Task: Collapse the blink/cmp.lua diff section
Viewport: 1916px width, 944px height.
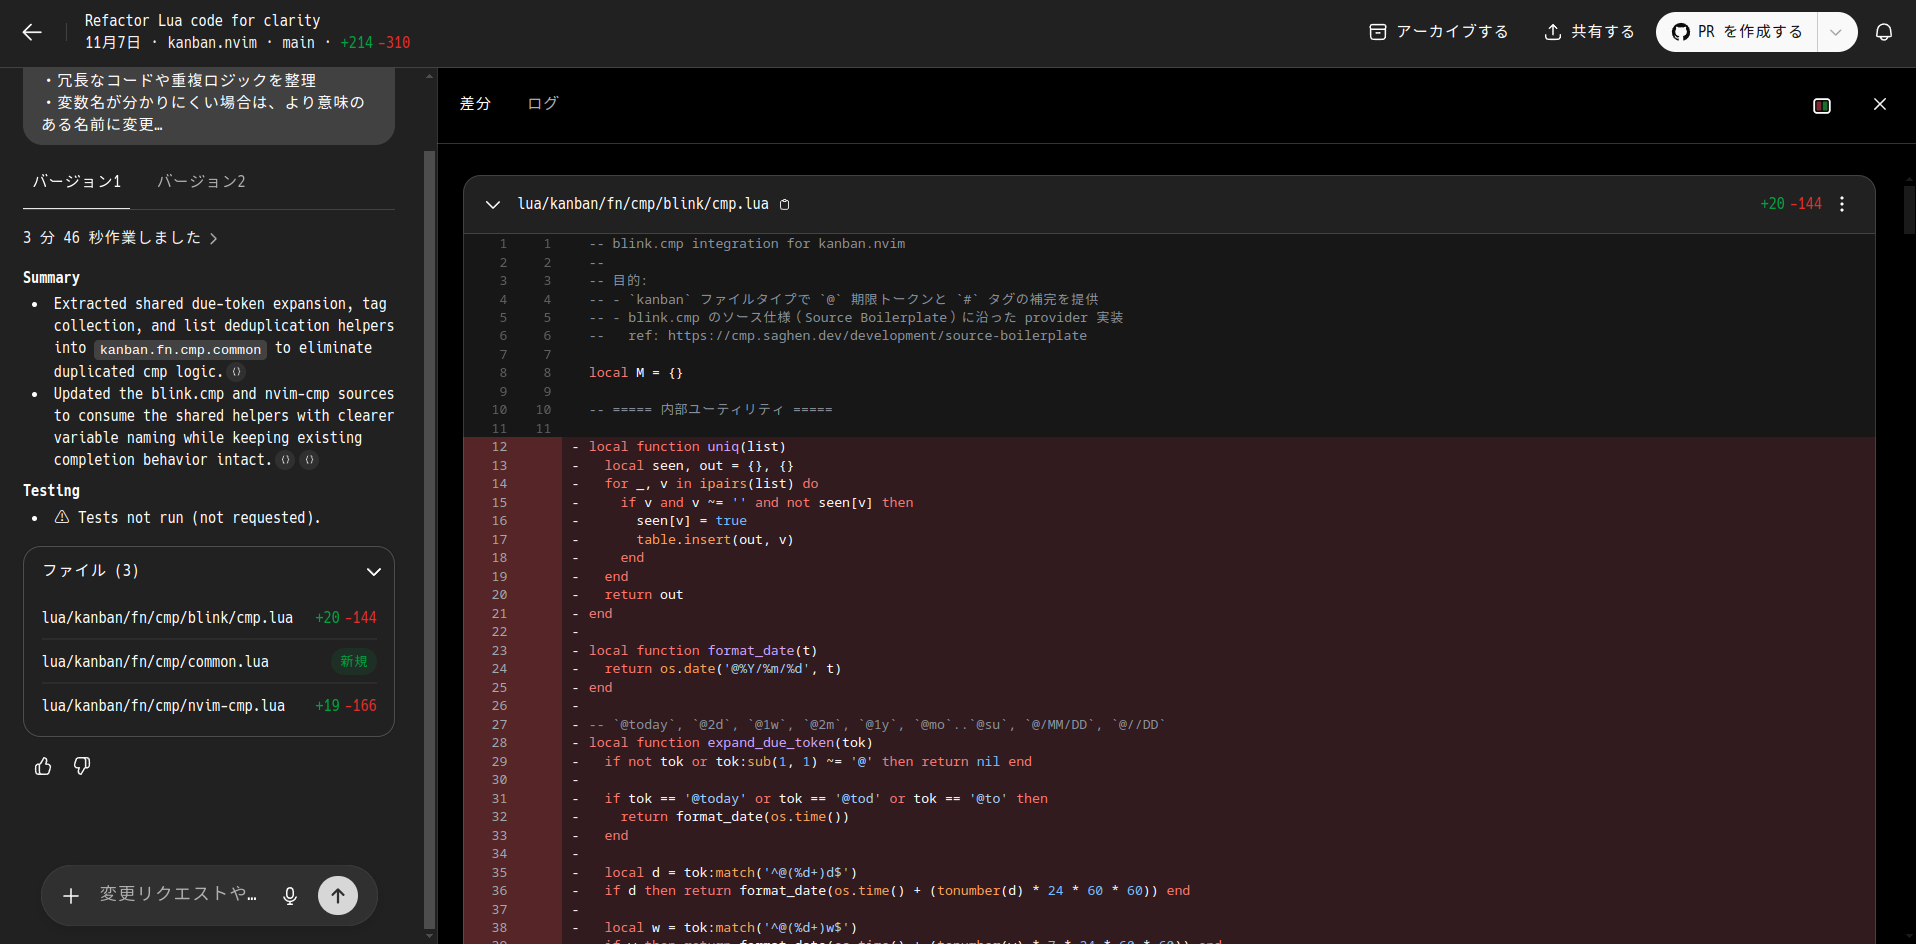Action: tap(492, 204)
